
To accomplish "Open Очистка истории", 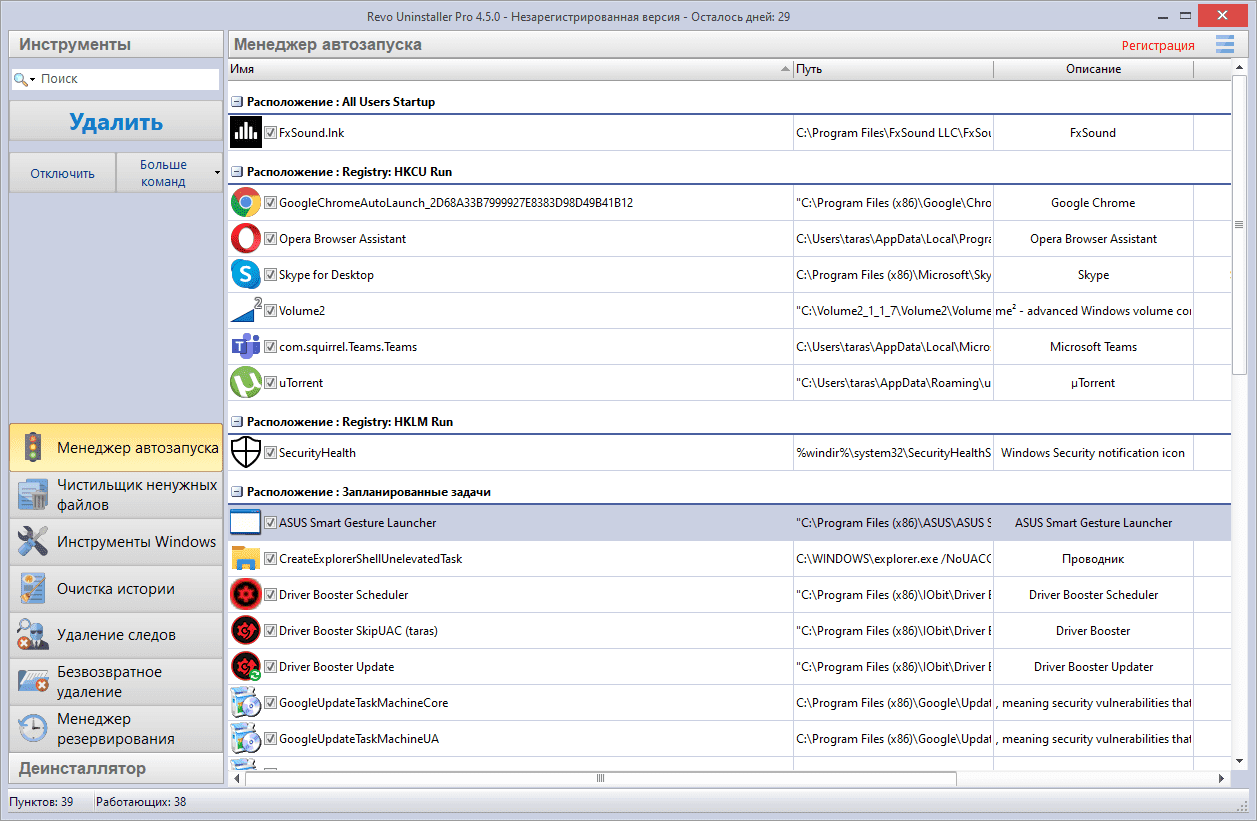I will [116, 589].
